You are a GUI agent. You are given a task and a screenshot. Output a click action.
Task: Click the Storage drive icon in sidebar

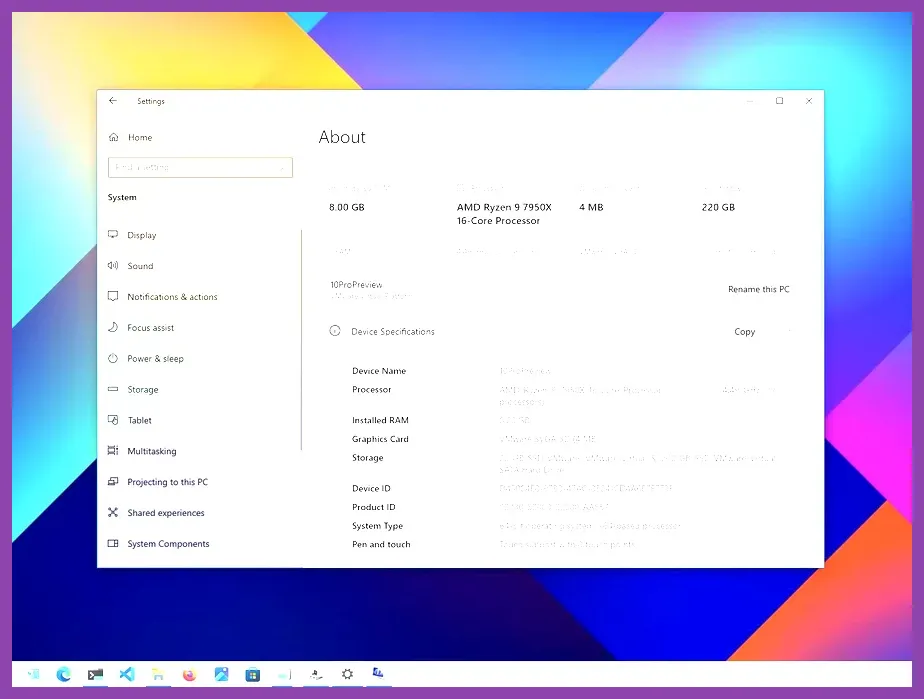(x=113, y=389)
